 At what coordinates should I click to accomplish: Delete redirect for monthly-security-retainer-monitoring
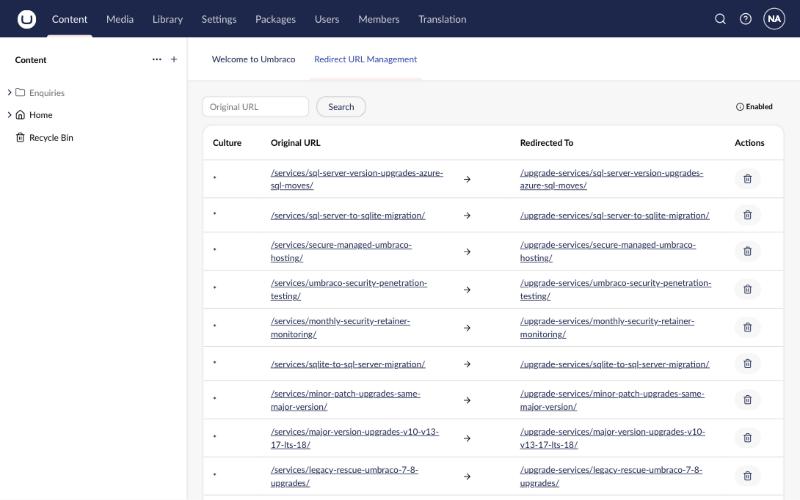[747, 327]
